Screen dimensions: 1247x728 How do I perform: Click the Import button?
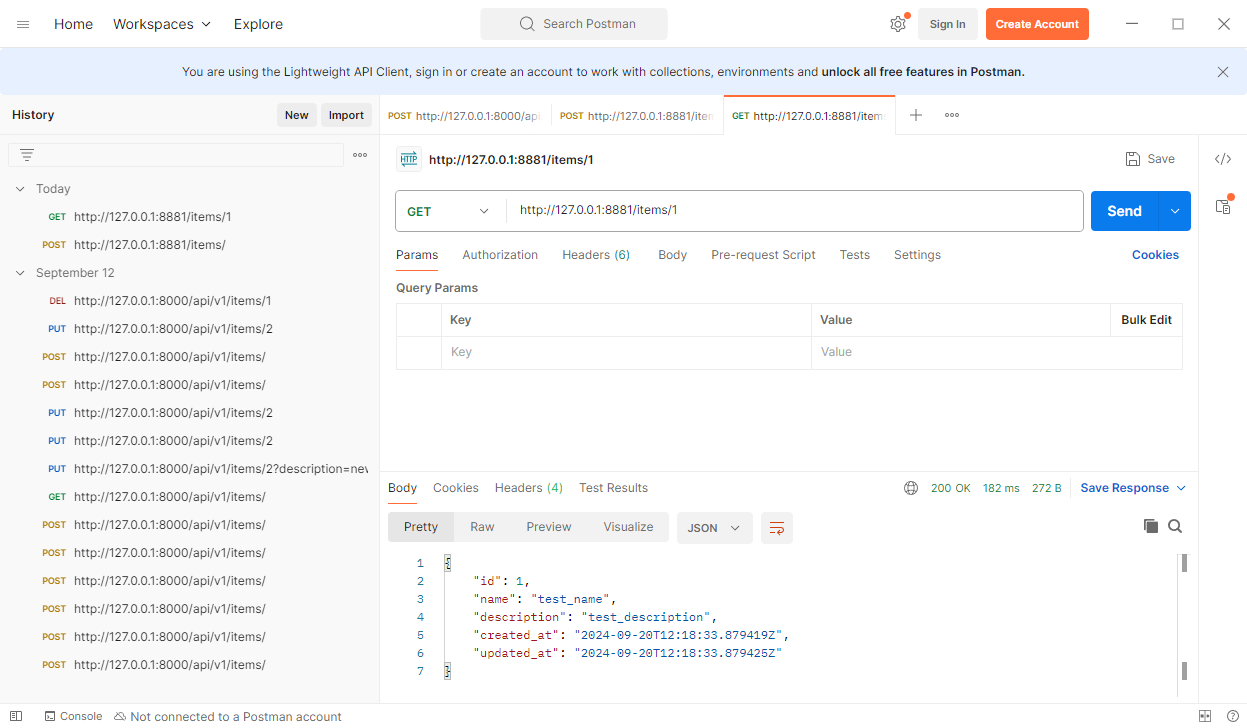pyautogui.click(x=346, y=115)
